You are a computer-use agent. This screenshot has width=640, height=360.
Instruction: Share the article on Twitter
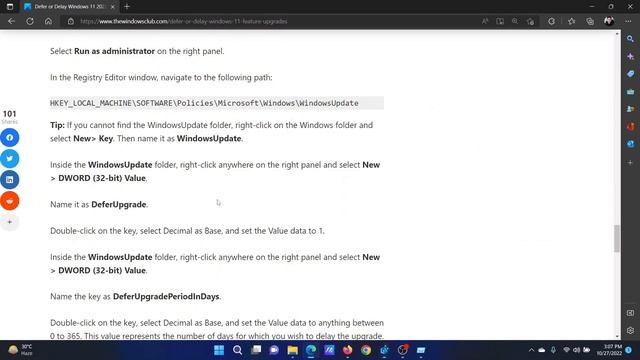pyautogui.click(x=9, y=158)
